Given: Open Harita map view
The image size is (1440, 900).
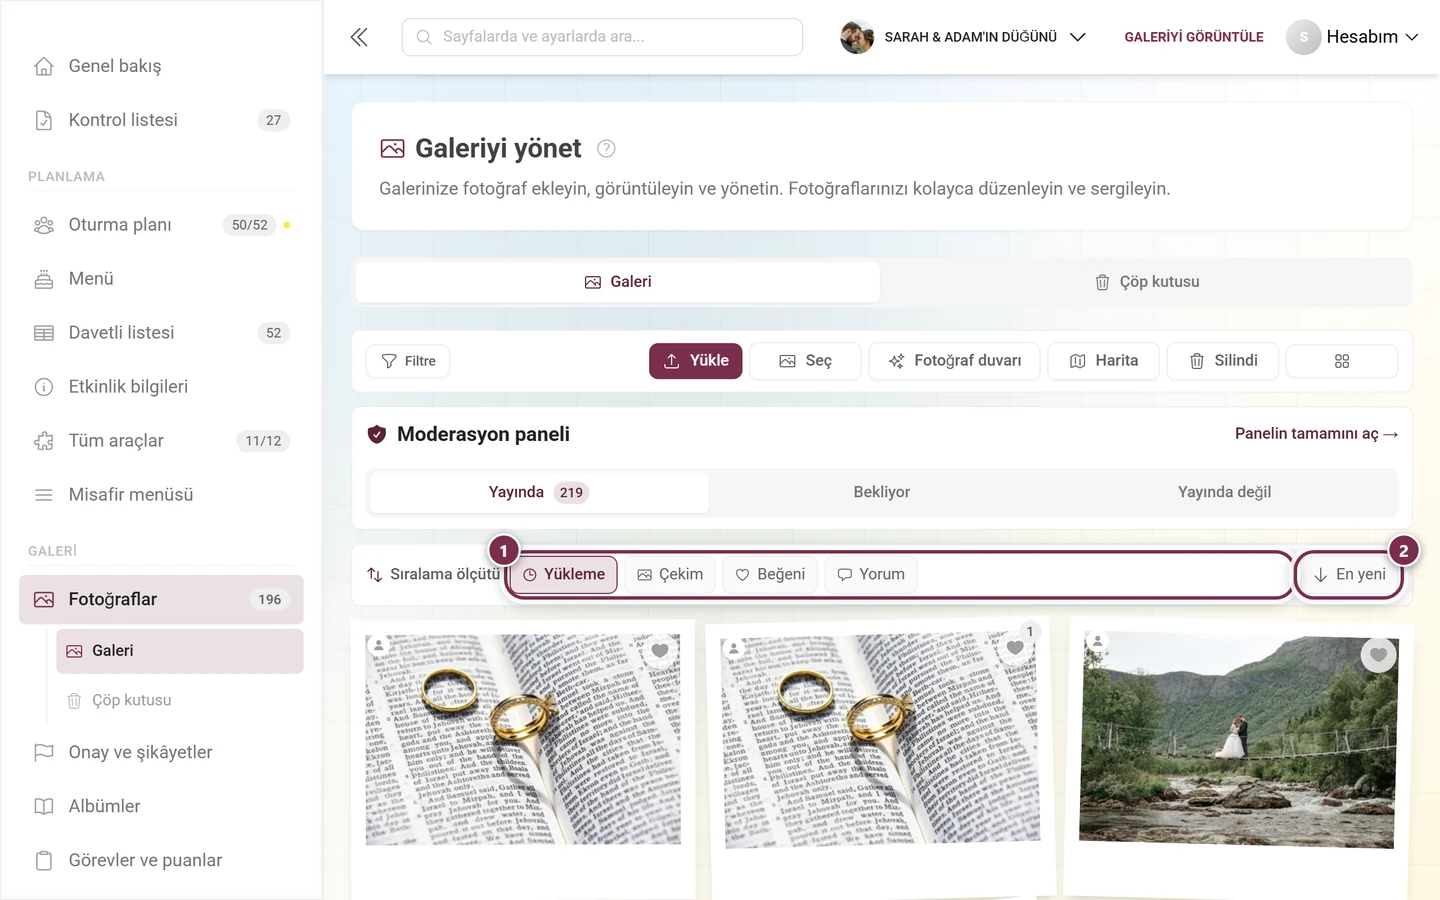Looking at the screenshot, I should pos(1103,361).
